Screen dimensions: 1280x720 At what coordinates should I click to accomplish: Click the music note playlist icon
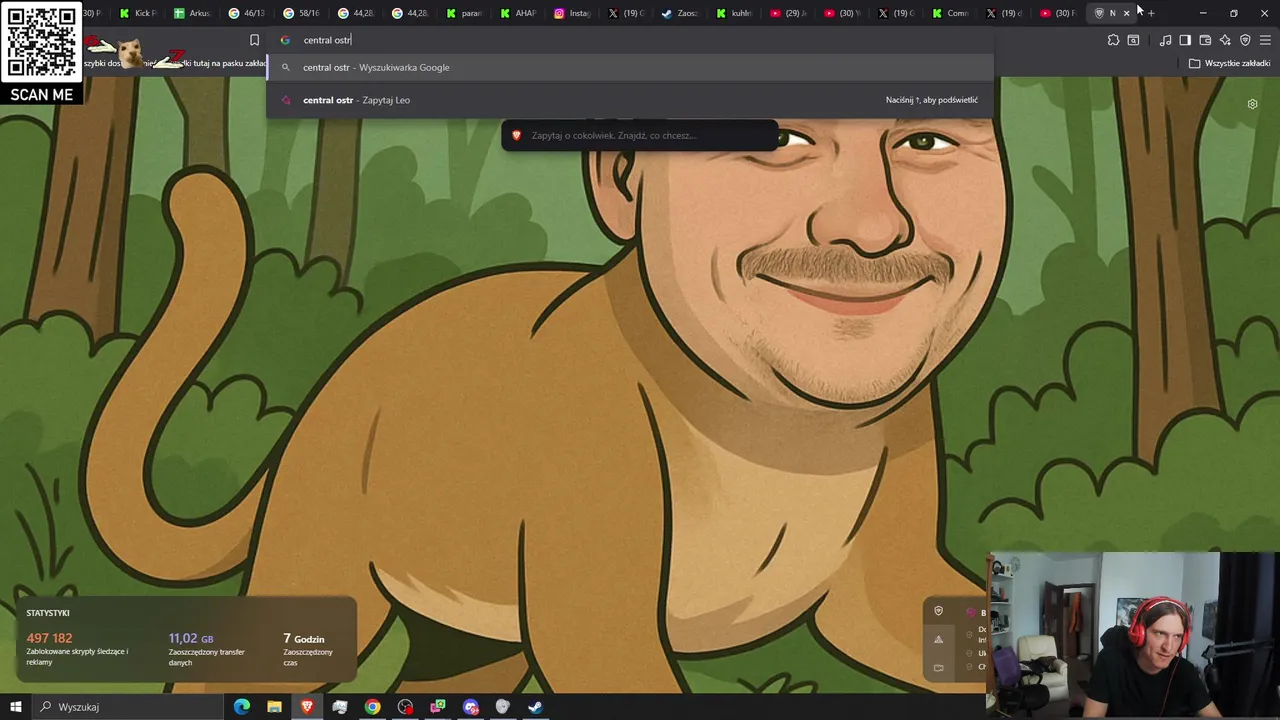click(1165, 40)
